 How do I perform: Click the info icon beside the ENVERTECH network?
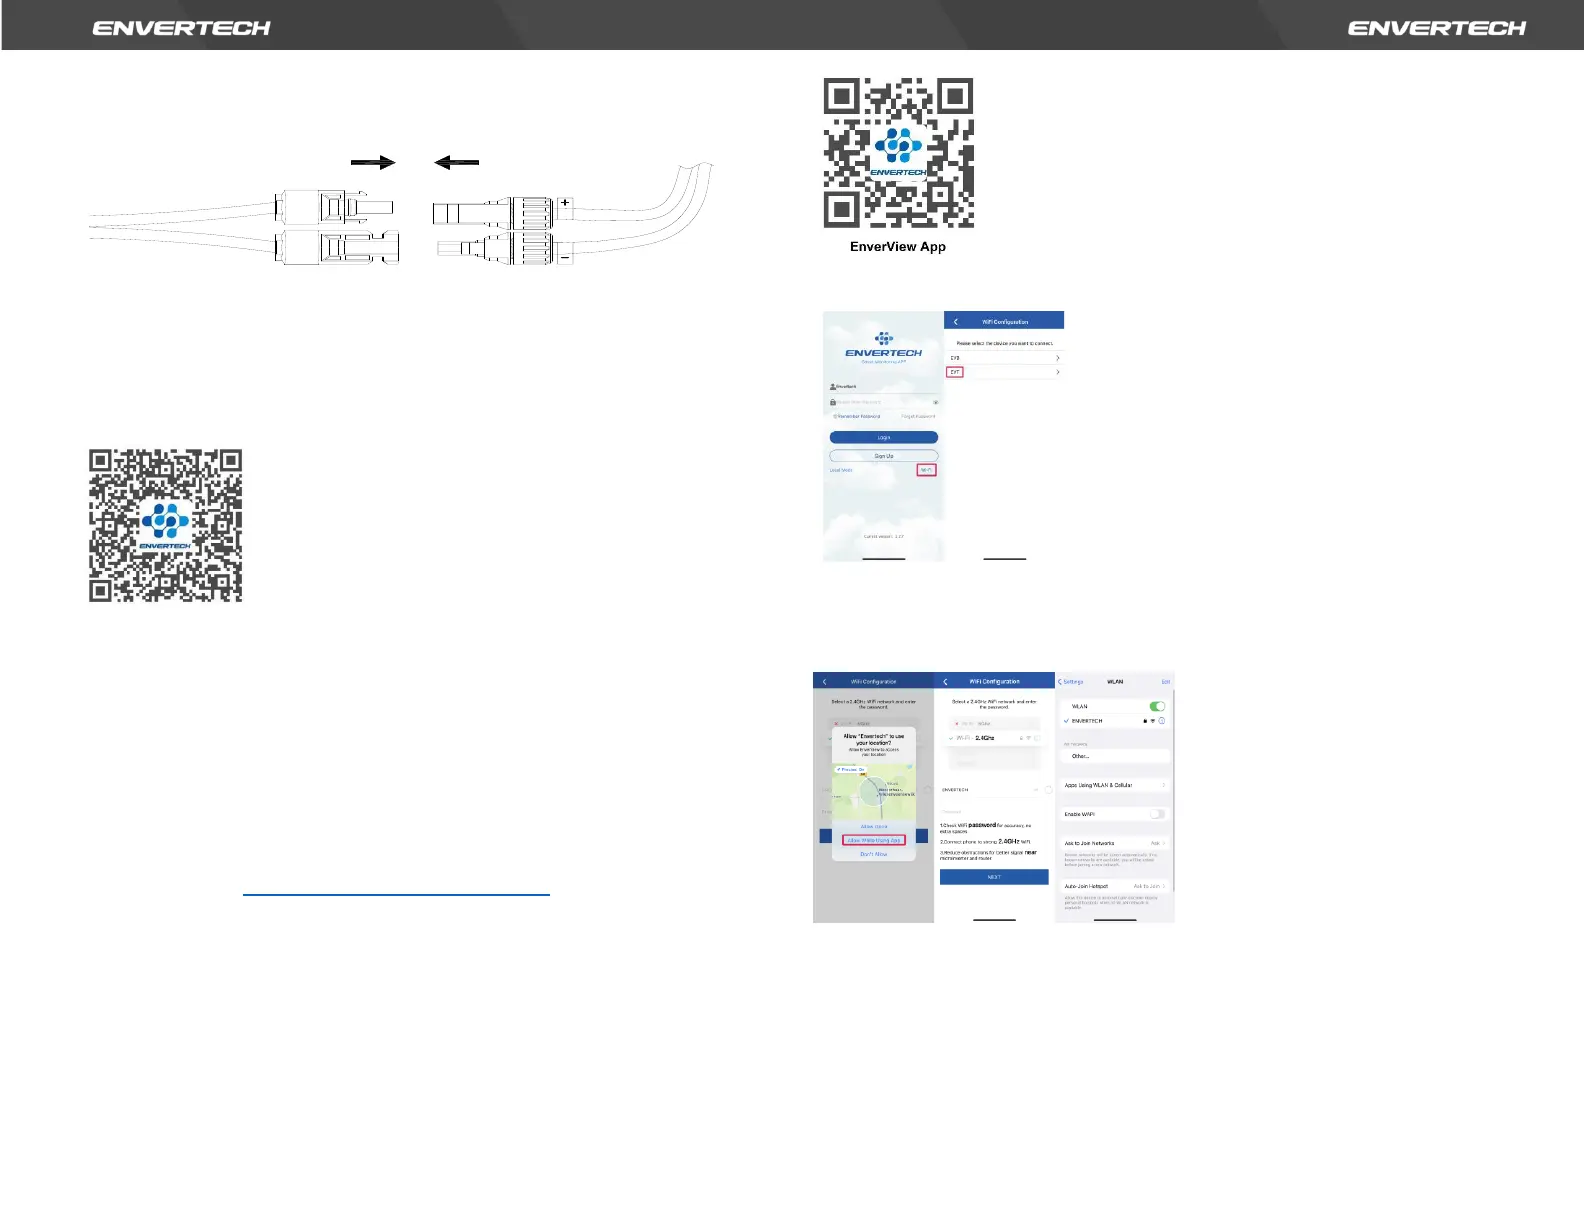(1161, 721)
